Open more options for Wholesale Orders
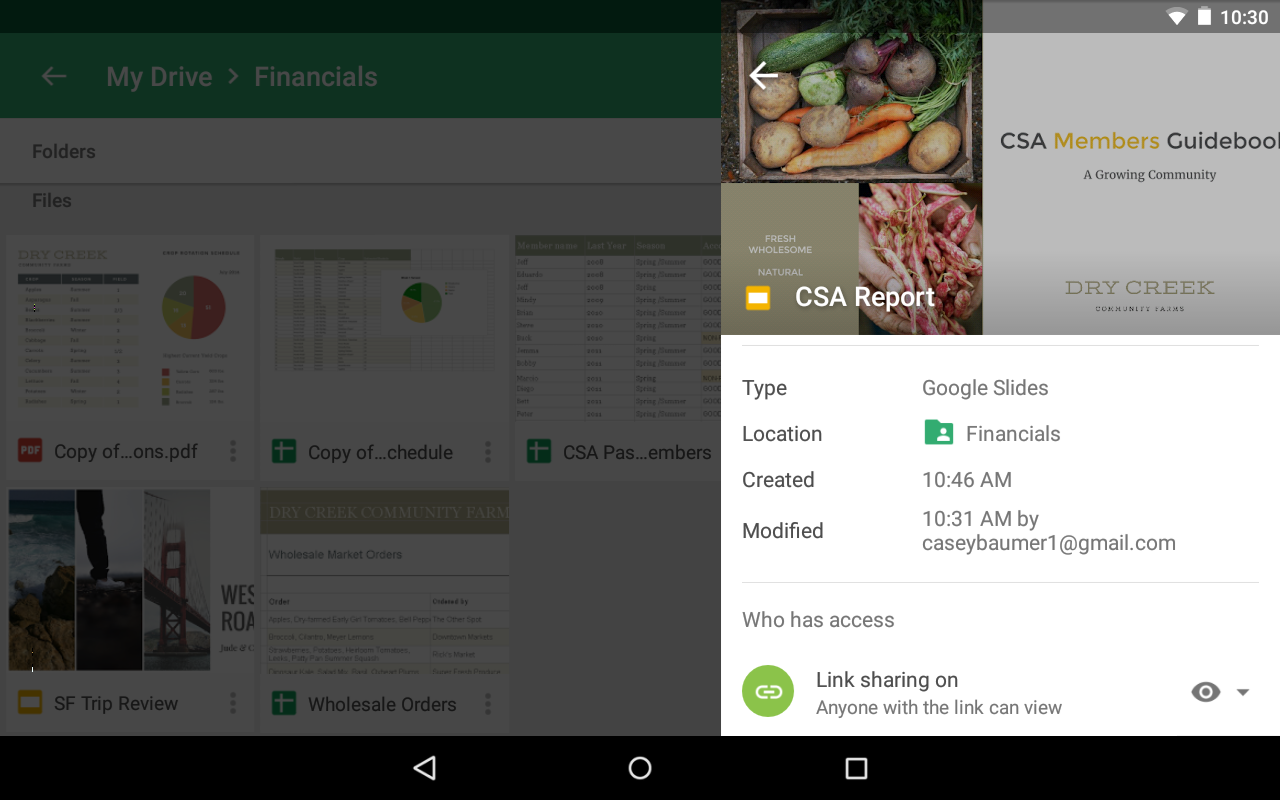1280x800 pixels. pyautogui.click(x=488, y=704)
